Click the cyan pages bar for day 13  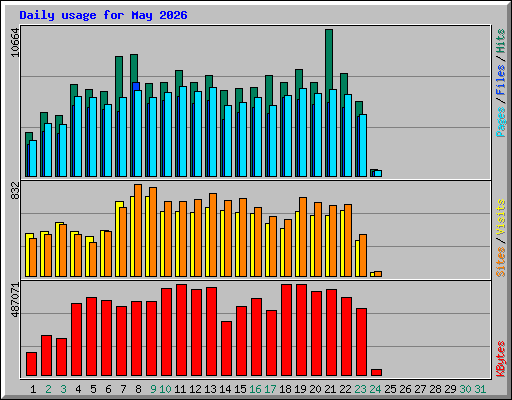213,132
